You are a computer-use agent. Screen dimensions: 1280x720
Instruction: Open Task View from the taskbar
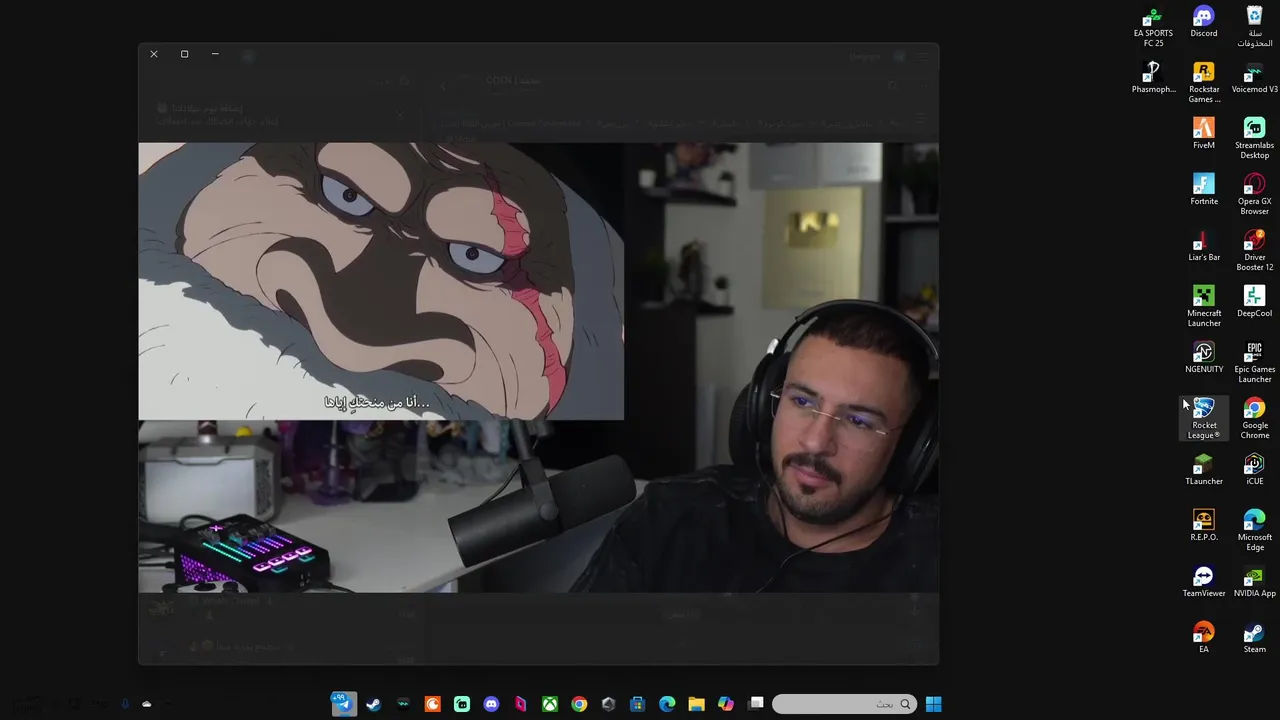(x=756, y=704)
